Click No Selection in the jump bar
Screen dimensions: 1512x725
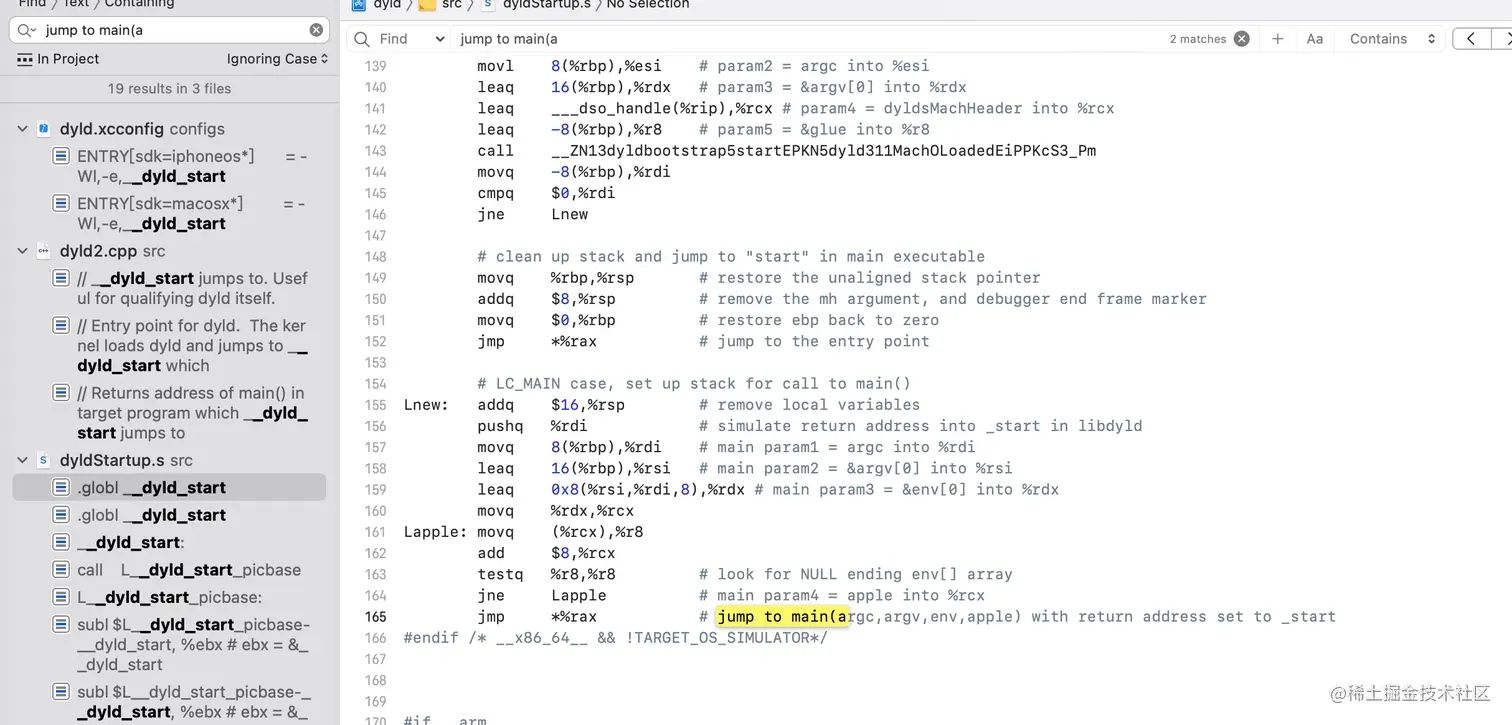[x=648, y=5]
